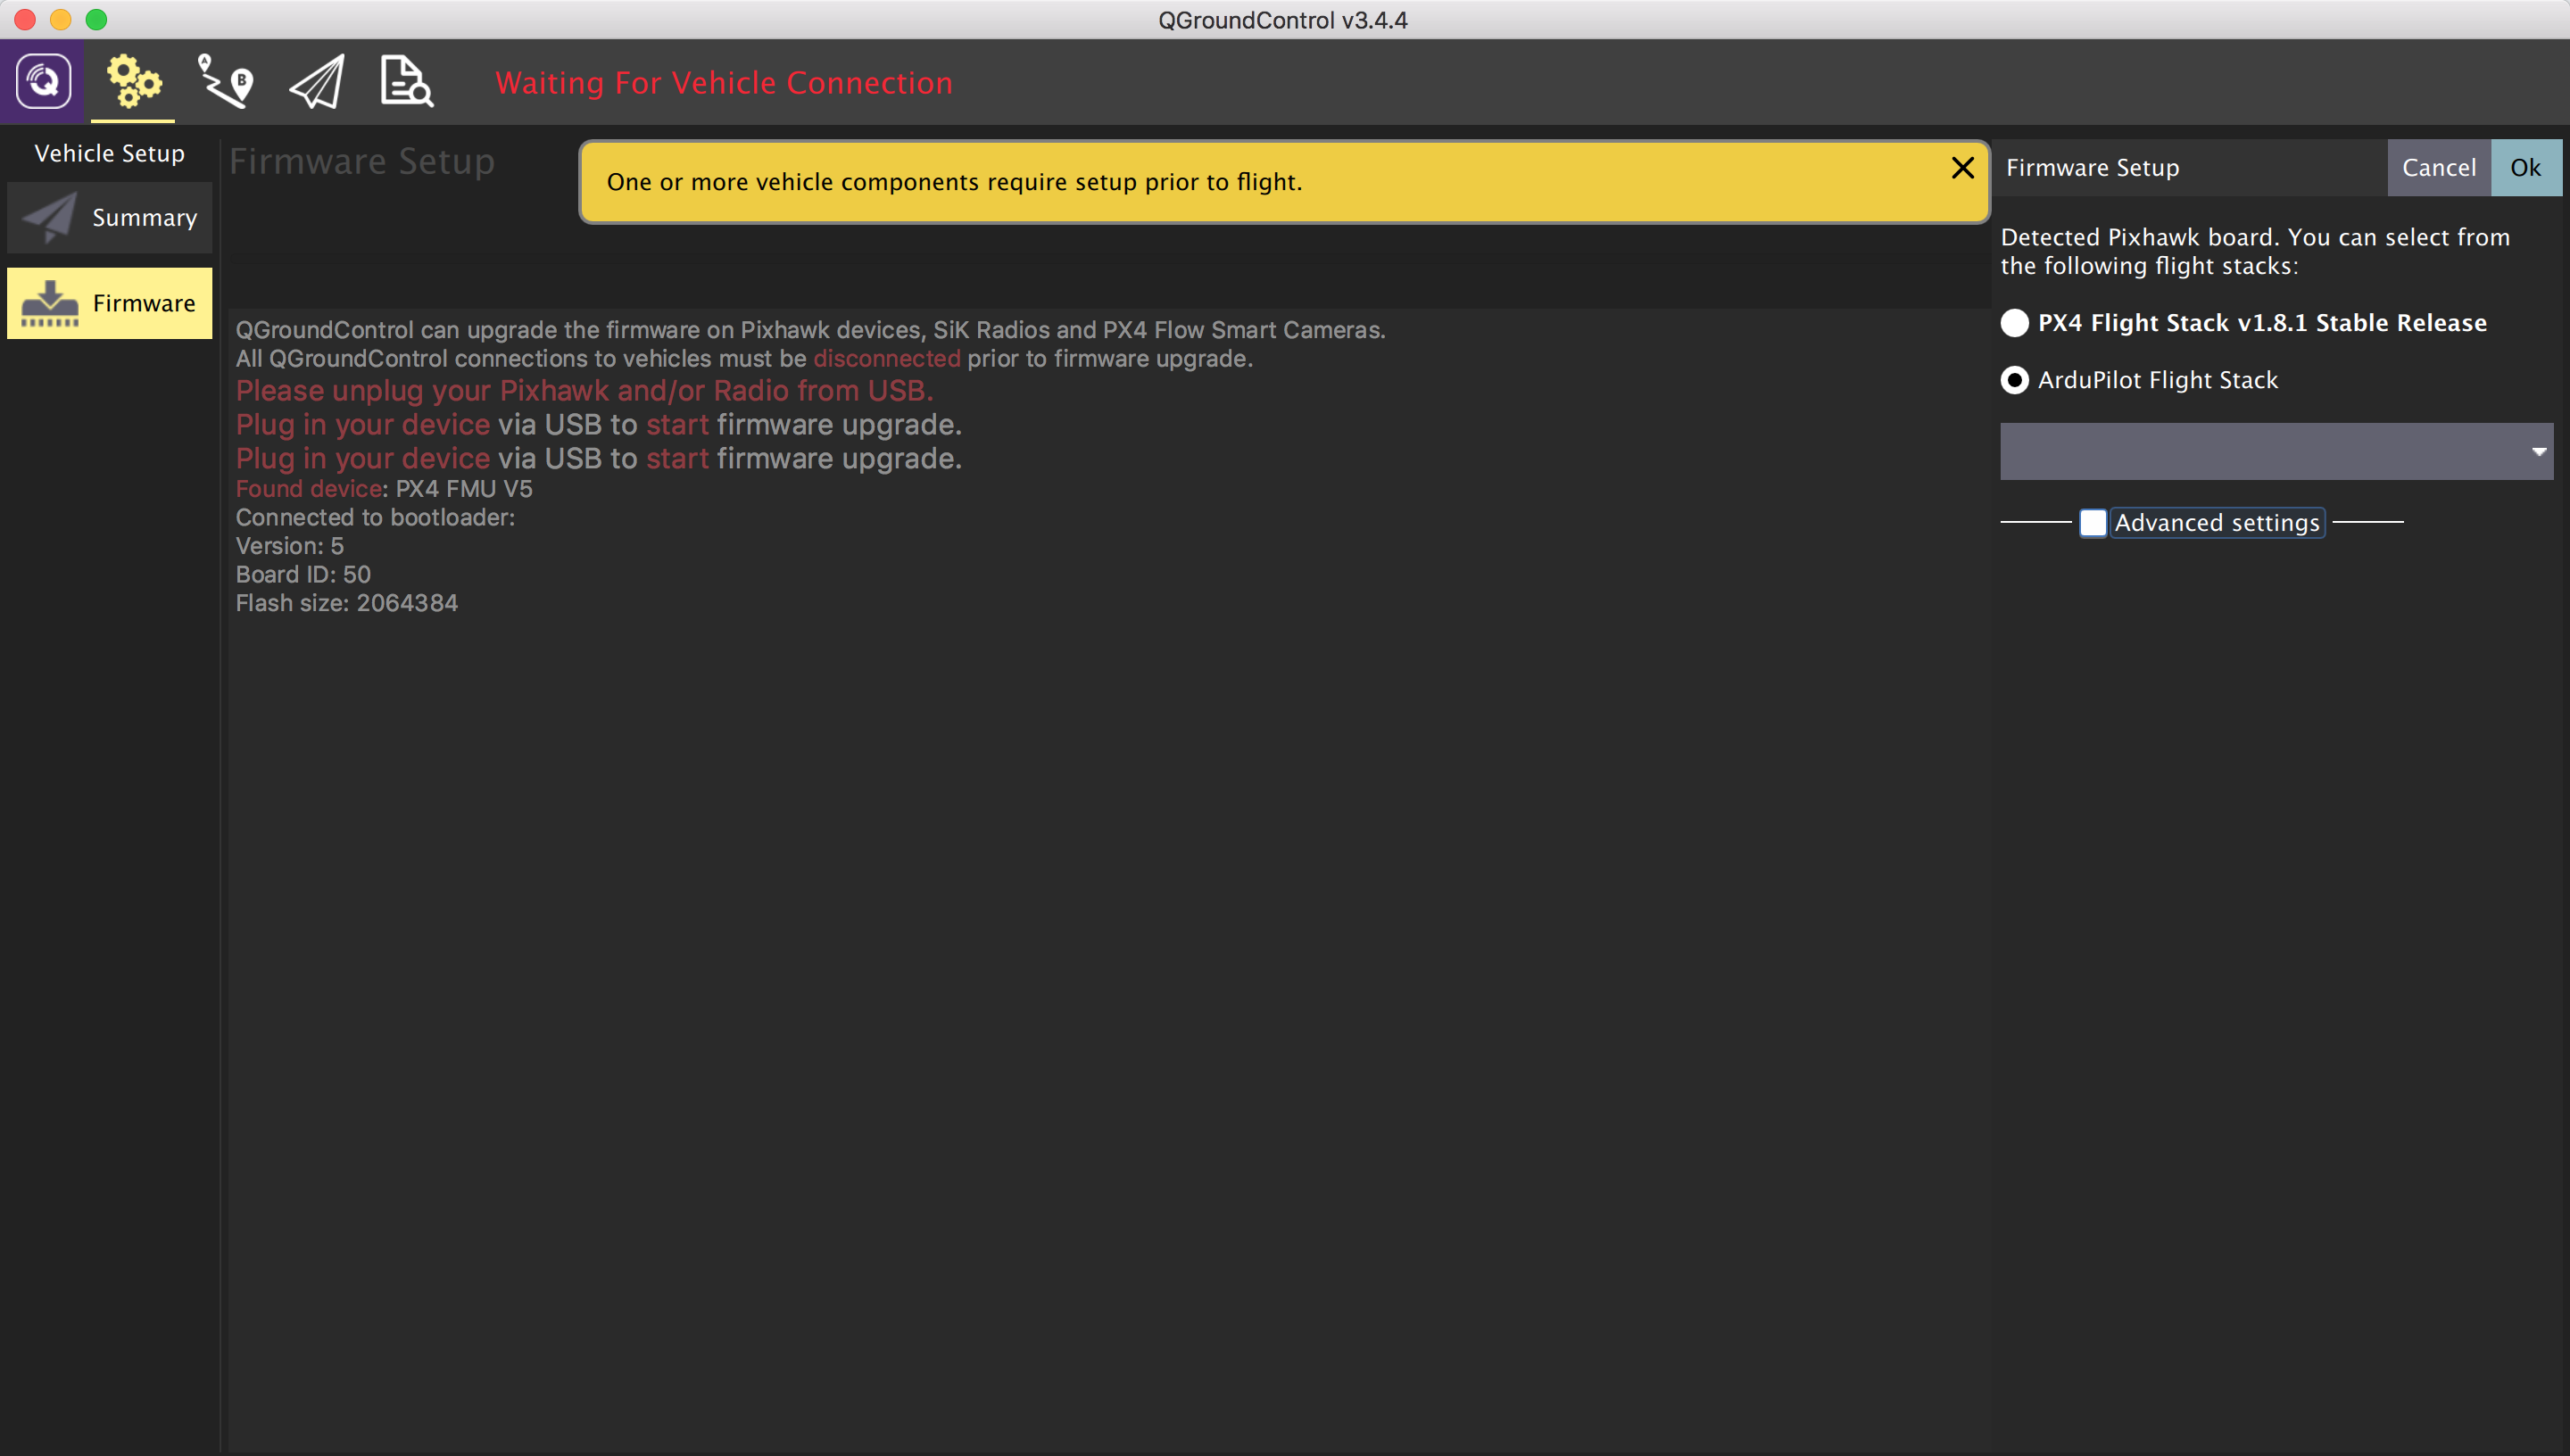Screen dimensions: 2570x1456
Task: Click the Summary paper plane icon
Action: tap(49, 217)
